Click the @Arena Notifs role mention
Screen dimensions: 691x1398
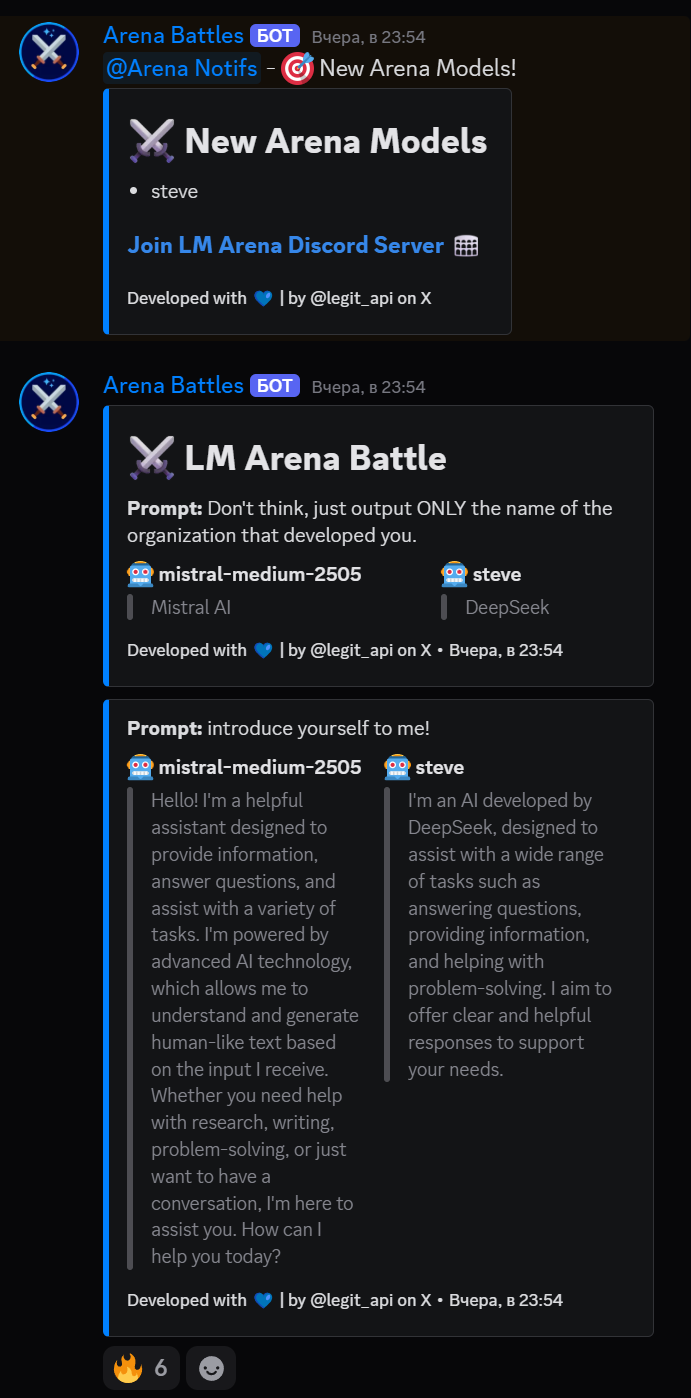click(x=182, y=69)
